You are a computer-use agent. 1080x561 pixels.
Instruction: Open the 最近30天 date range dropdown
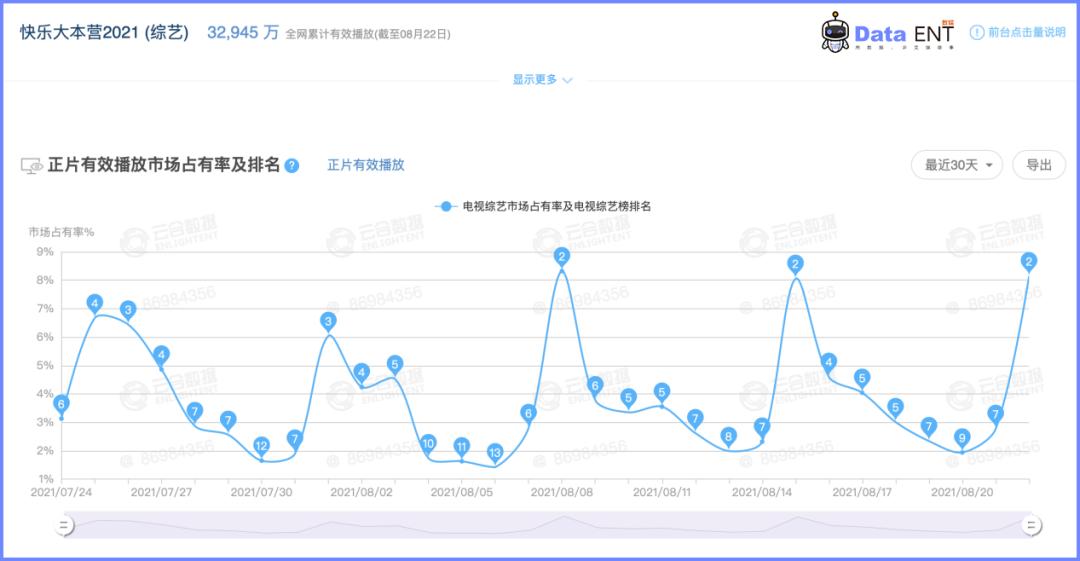click(x=957, y=165)
